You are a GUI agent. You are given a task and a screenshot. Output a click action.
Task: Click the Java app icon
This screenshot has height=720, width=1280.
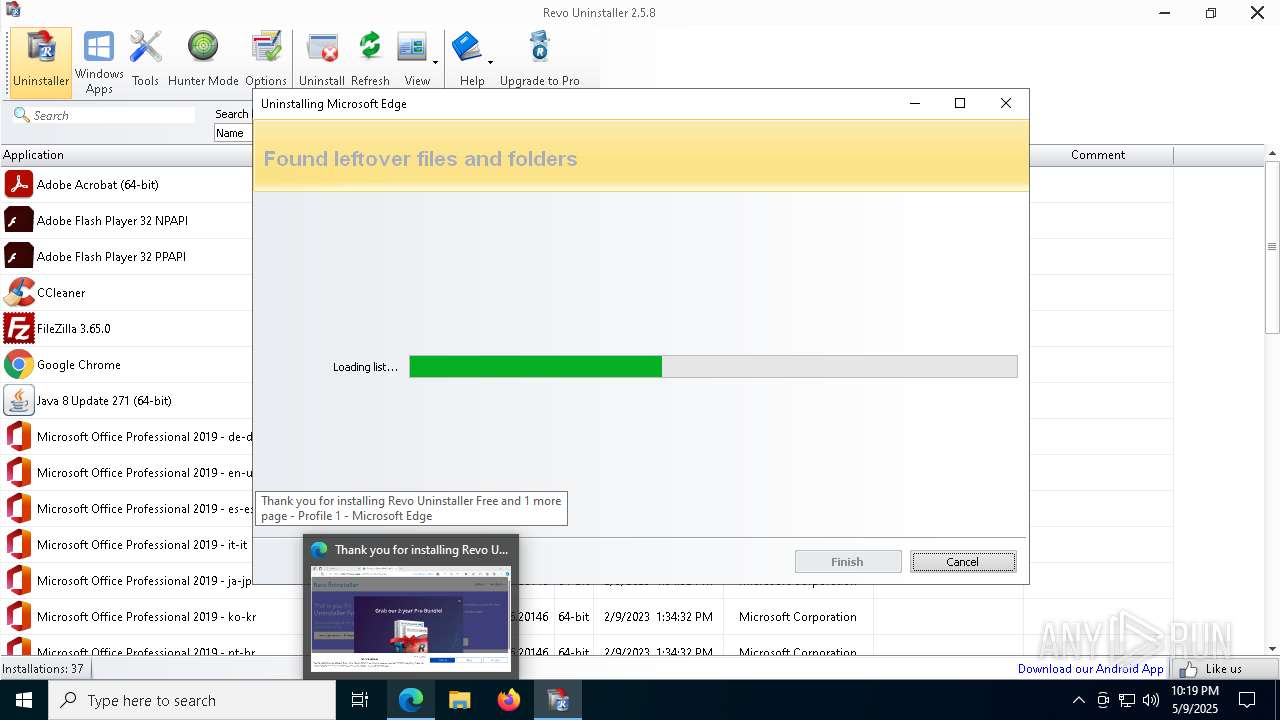(19, 401)
